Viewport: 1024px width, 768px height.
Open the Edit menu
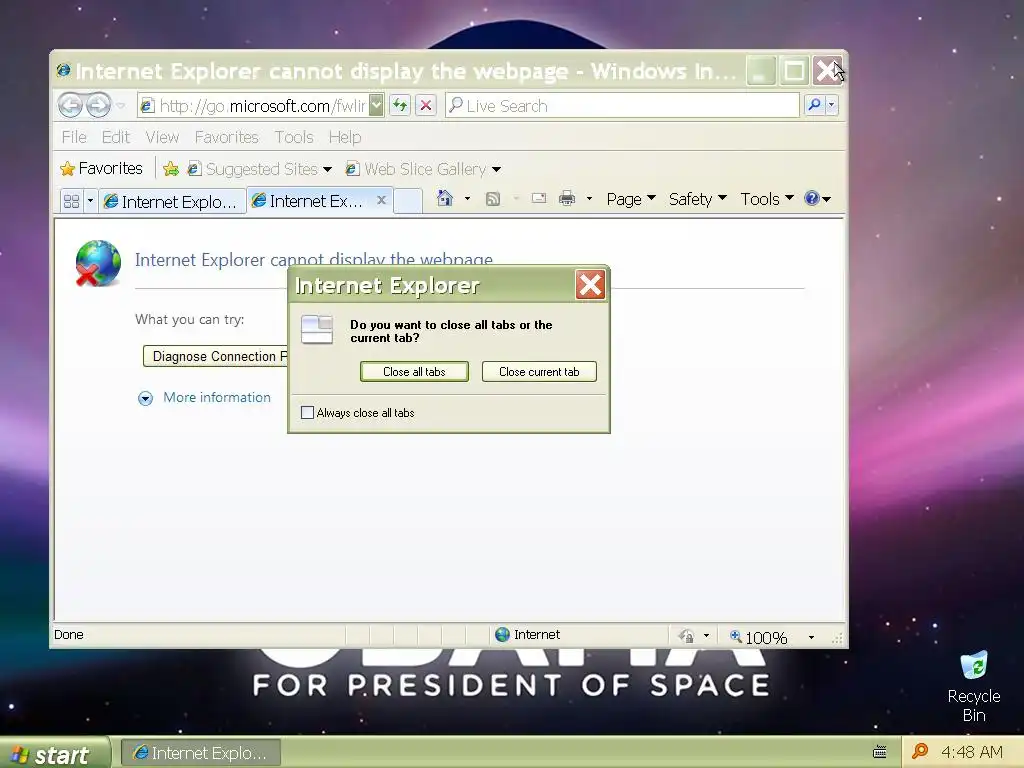pyautogui.click(x=116, y=137)
